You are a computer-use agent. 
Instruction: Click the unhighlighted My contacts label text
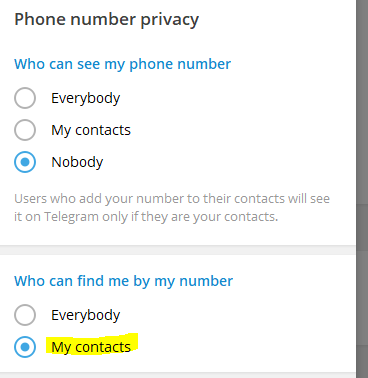click(x=91, y=130)
